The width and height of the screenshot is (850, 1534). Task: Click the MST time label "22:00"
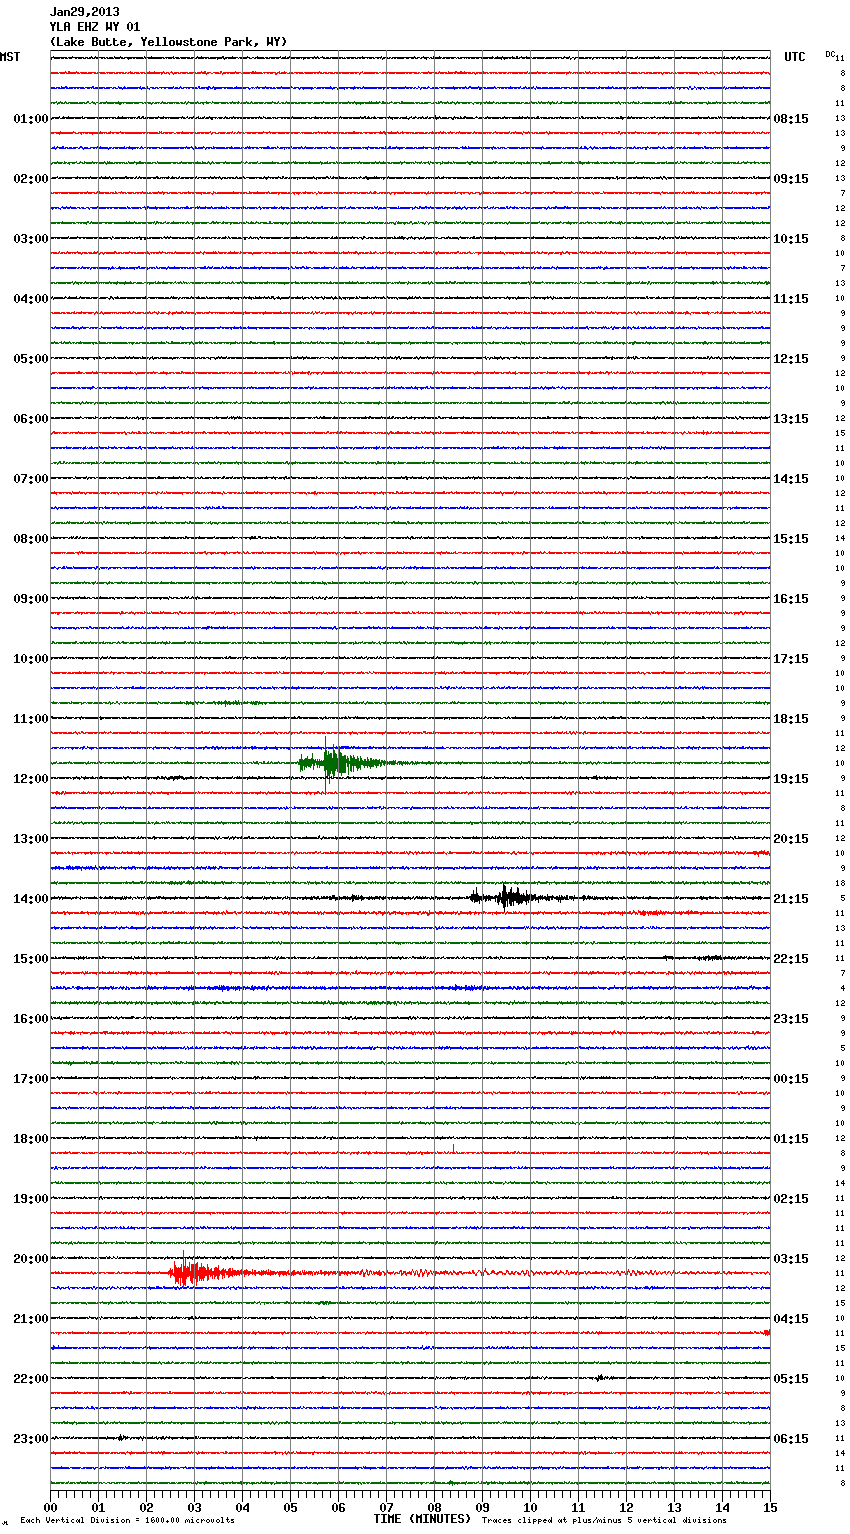point(31,1379)
